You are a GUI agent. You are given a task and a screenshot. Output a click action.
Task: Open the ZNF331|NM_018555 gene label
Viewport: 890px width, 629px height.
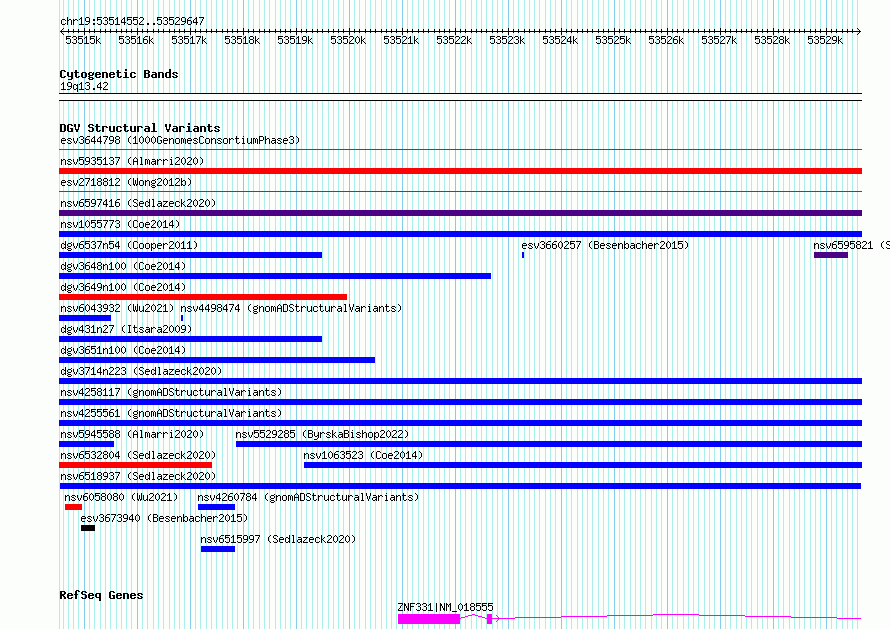point(446,607)
